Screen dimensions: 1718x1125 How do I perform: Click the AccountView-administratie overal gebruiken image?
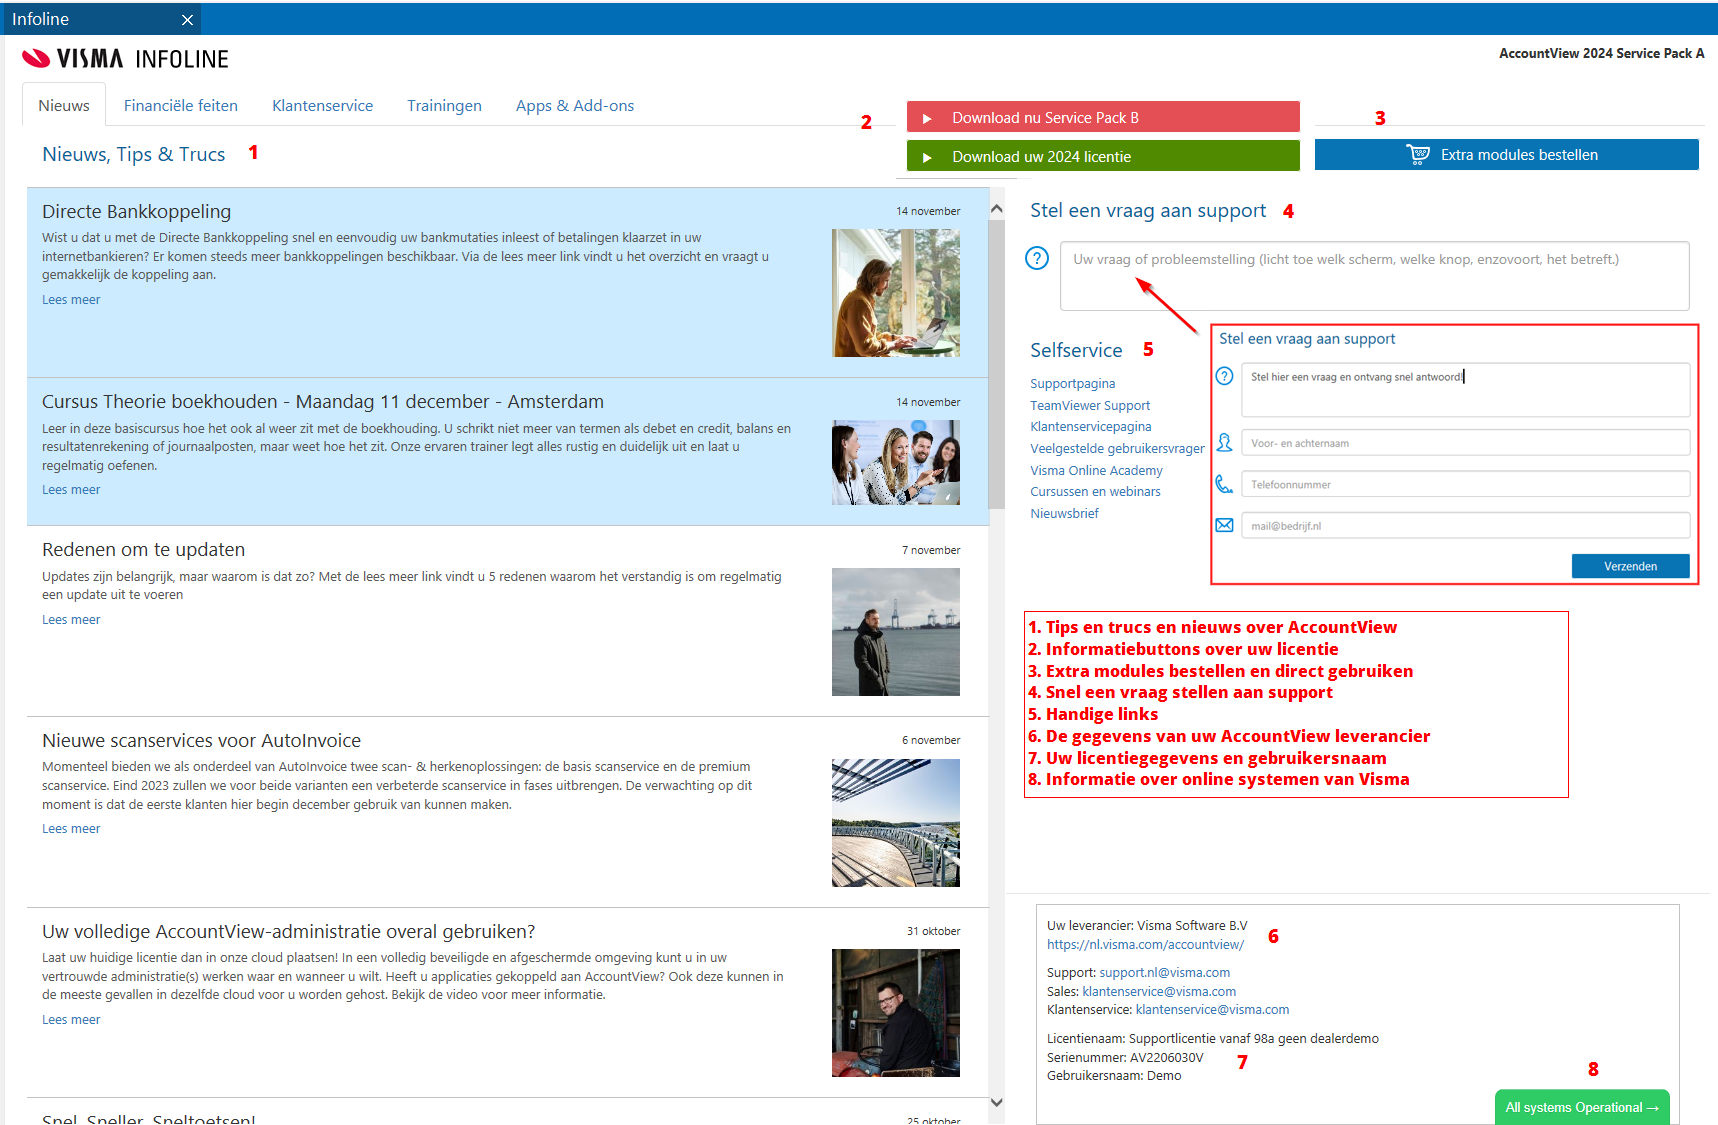pos(896,1013)
